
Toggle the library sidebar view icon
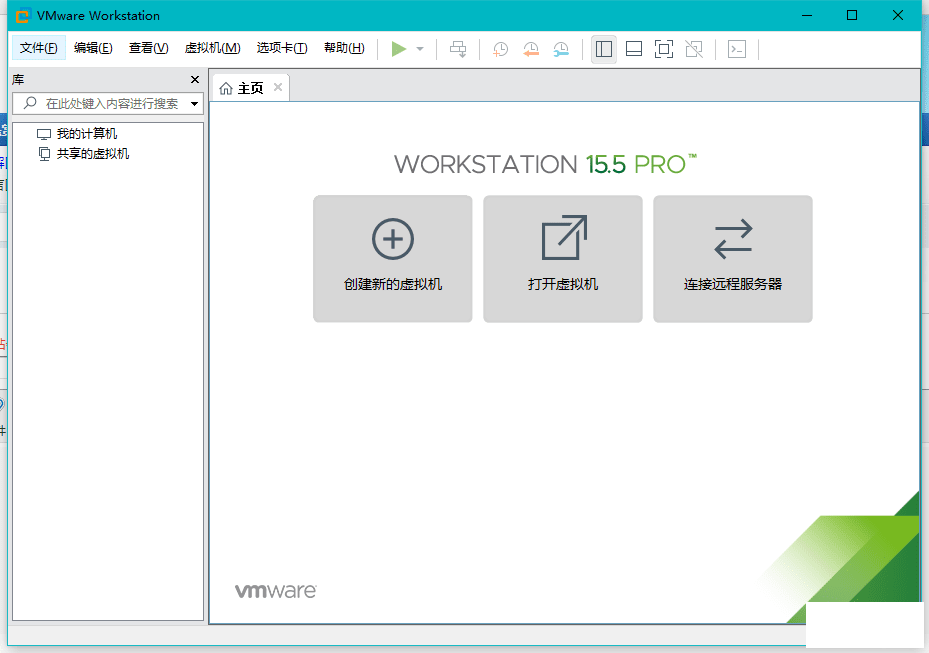tap(604, 49)
